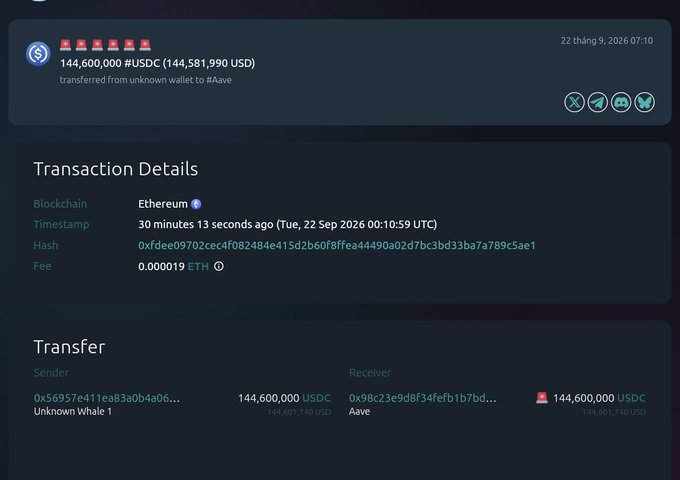Click the Sender column label
680x480 pixels.
pos(51,372)
